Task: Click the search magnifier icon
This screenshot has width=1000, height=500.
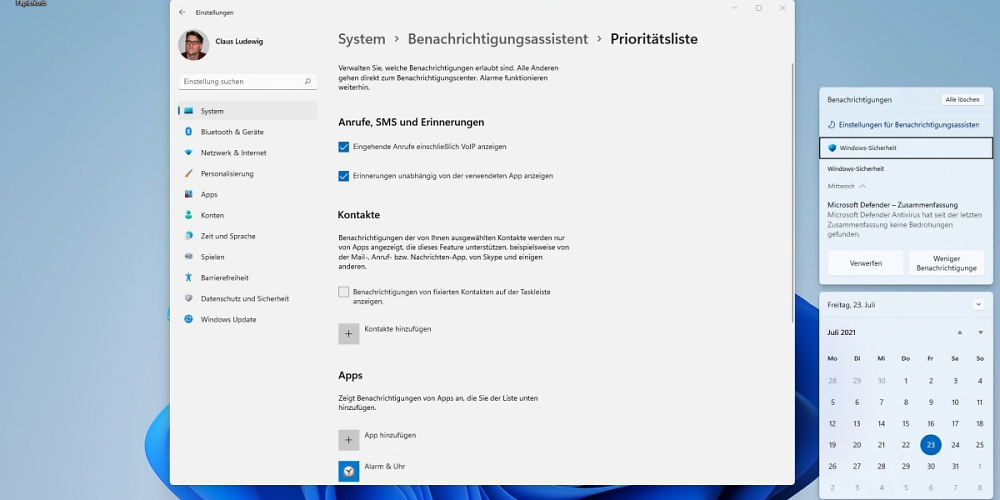Action: coord(307,82)
